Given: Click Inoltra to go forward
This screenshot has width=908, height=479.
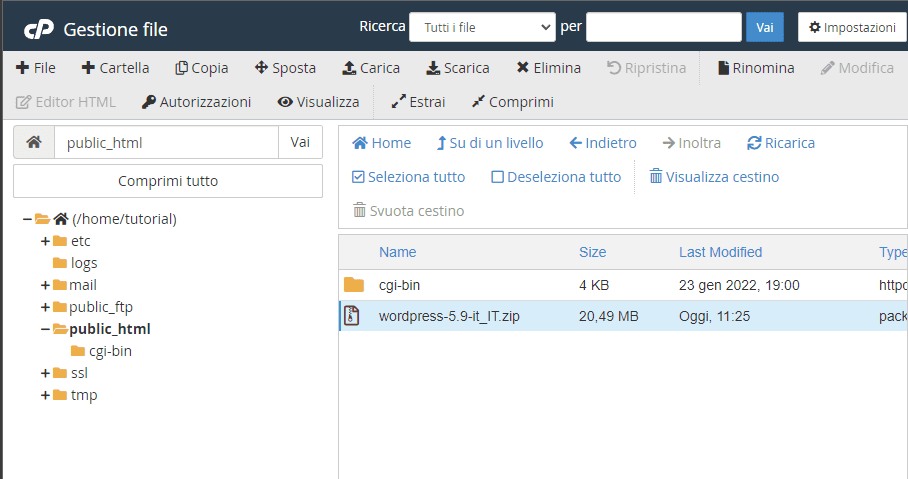Looking at the screenshot, I should pyautogui.click(x=691, y=143).
